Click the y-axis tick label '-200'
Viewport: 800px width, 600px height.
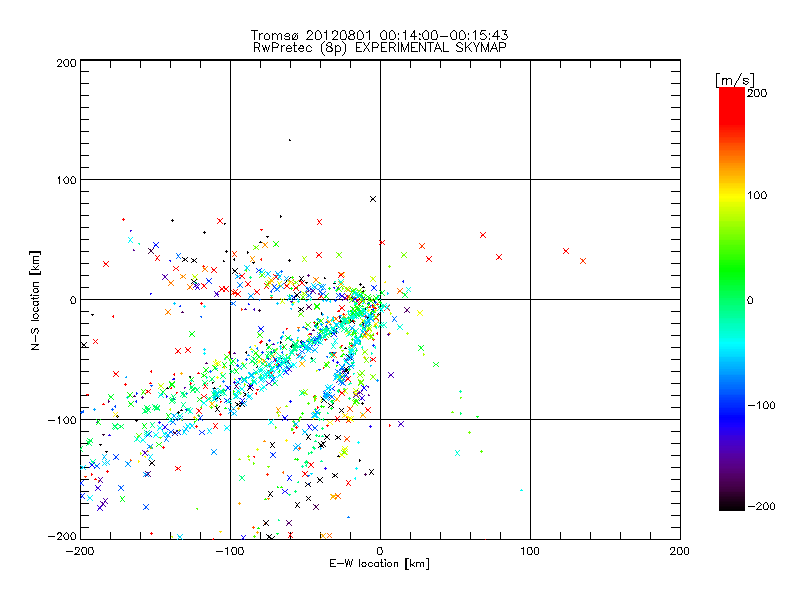[62, 536]
